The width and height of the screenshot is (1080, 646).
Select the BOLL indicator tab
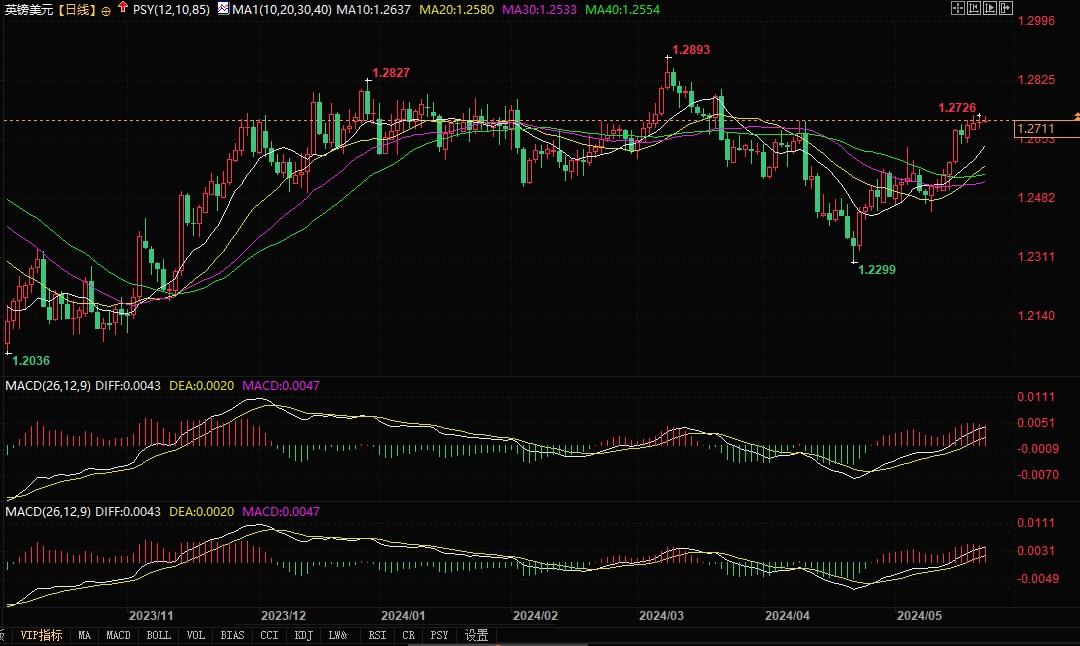158,635
